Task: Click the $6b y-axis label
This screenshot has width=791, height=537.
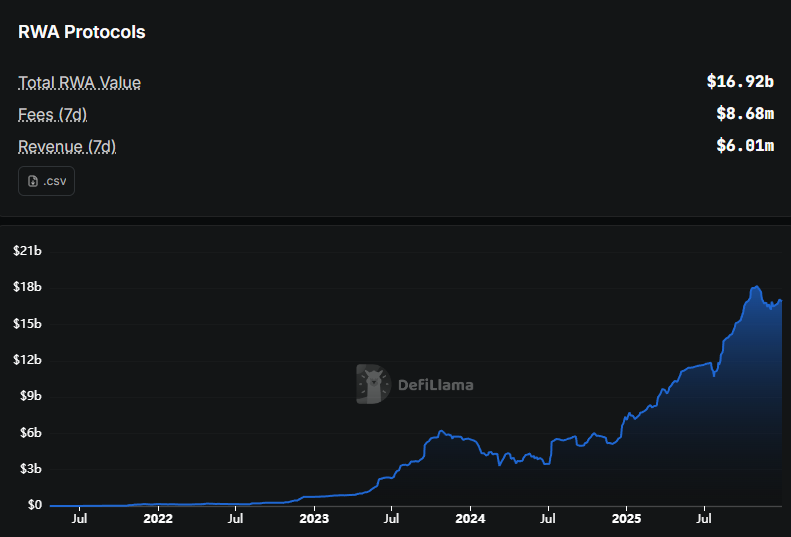Action: pyautogui.click(x=30, y=433)
